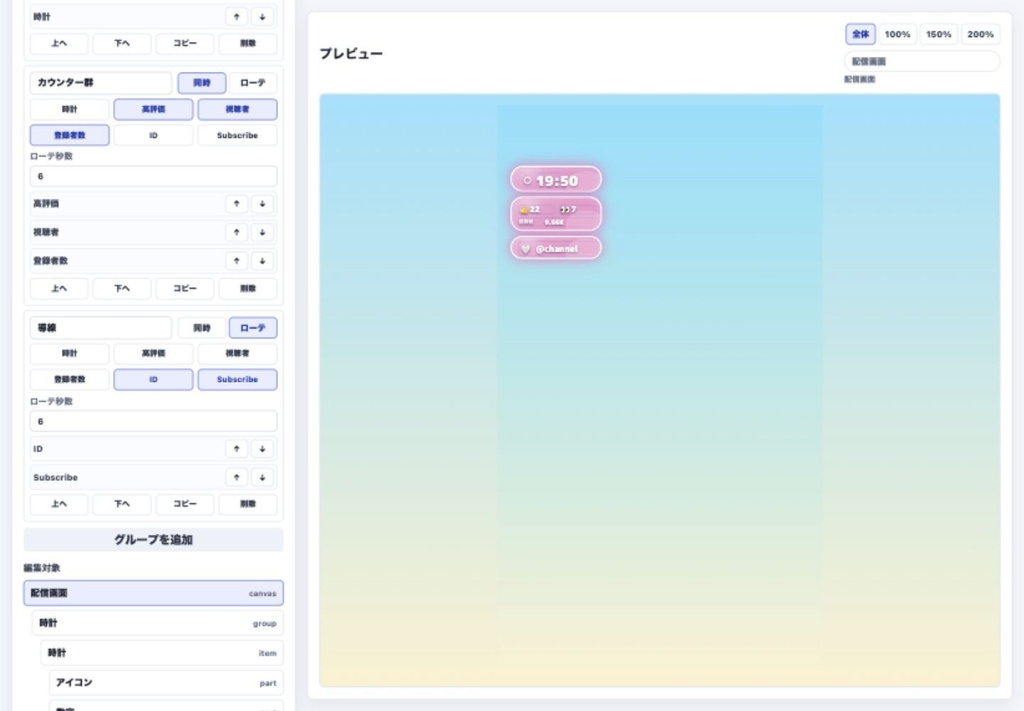Screen dimensions: 1024x711
Task: Click the up arrow on the Subscribe order row
Action: pyautogui.click(x=236, y=477)
